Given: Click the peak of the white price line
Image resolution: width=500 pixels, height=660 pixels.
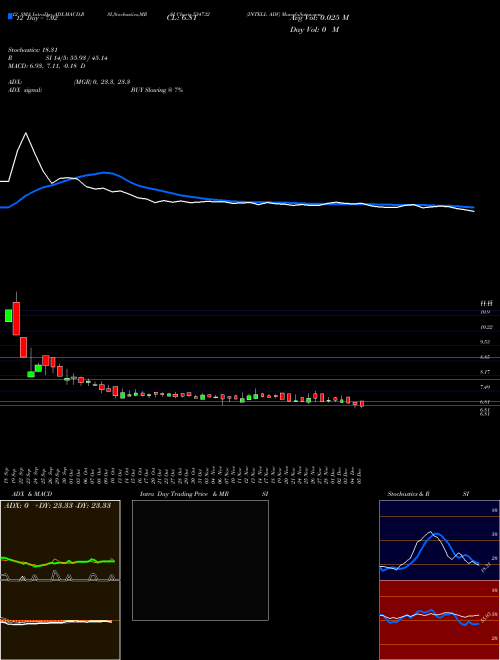Looking at the screenshot, I should pyautogui.click(x=26, y=133).
